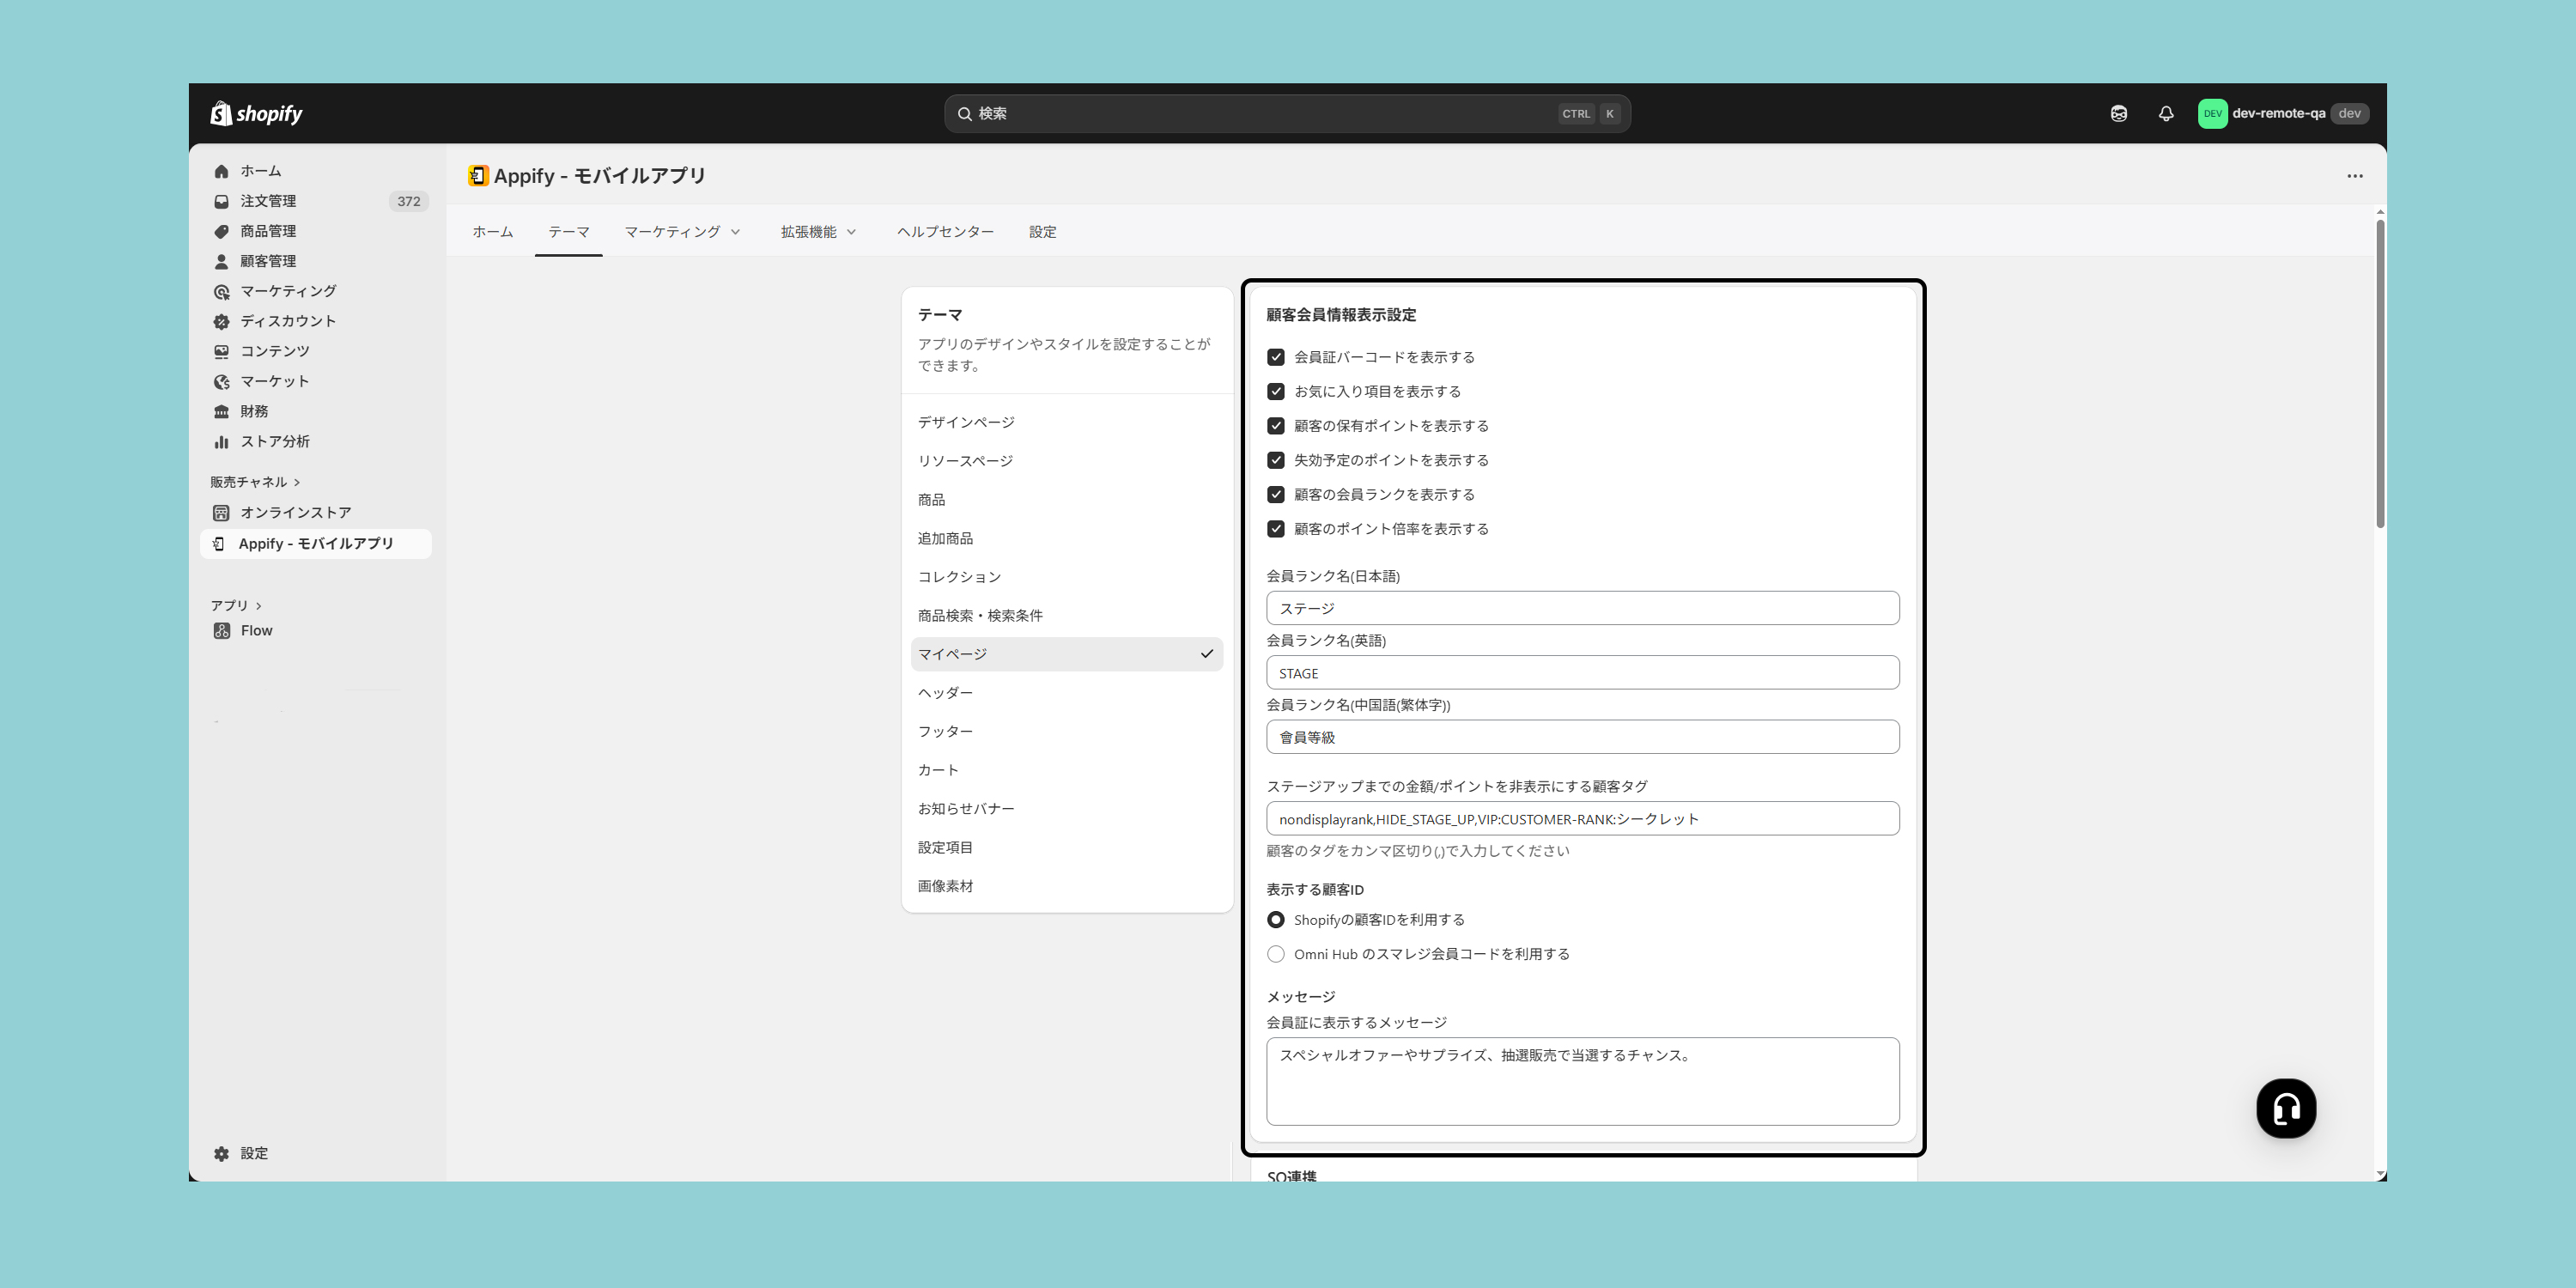
Task: Click the ホーム house icon in sidebar
Action: click(222, 171)
